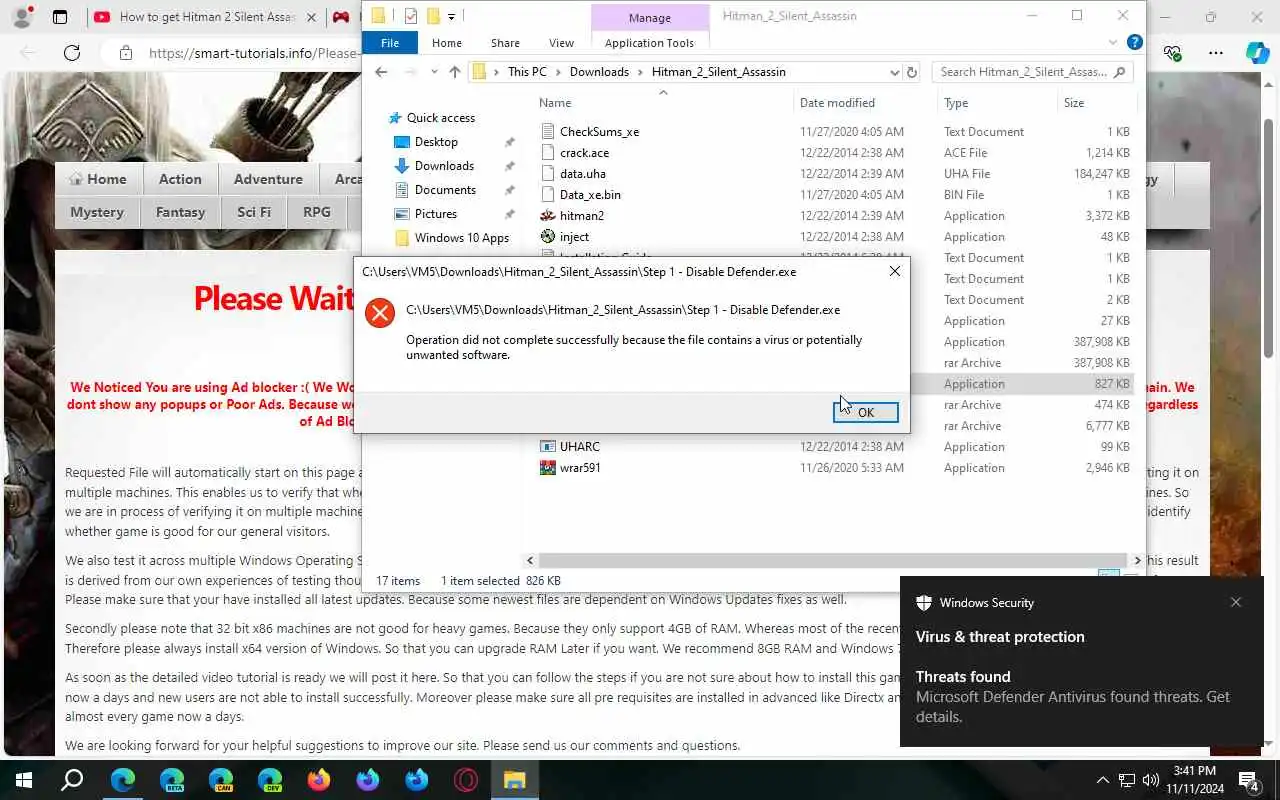Click the New folder quick access icon
This screenshot has width=1280, height=800.
pyautogui.click(x=433, y=16)
